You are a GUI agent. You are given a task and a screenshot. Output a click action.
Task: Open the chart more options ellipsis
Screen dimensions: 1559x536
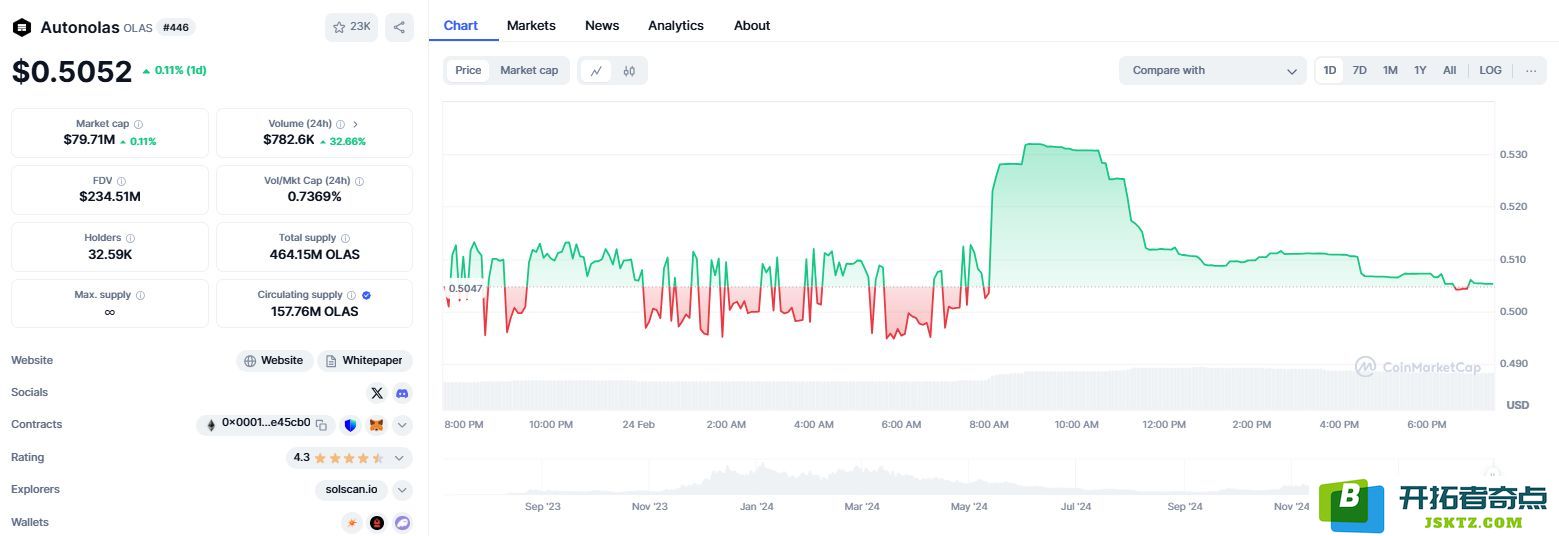pos(1530,70)
